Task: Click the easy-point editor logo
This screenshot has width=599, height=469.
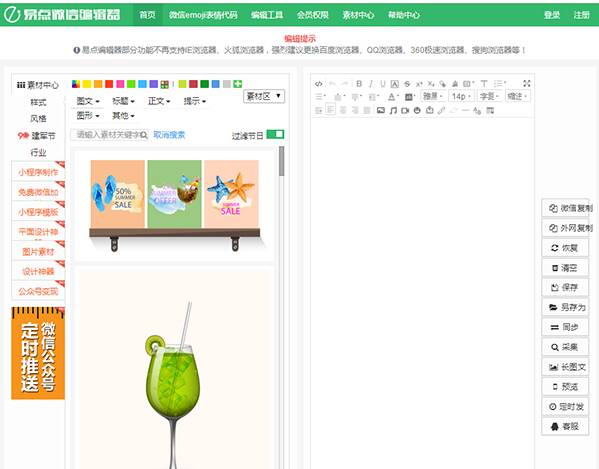Action: coord(62,14)
